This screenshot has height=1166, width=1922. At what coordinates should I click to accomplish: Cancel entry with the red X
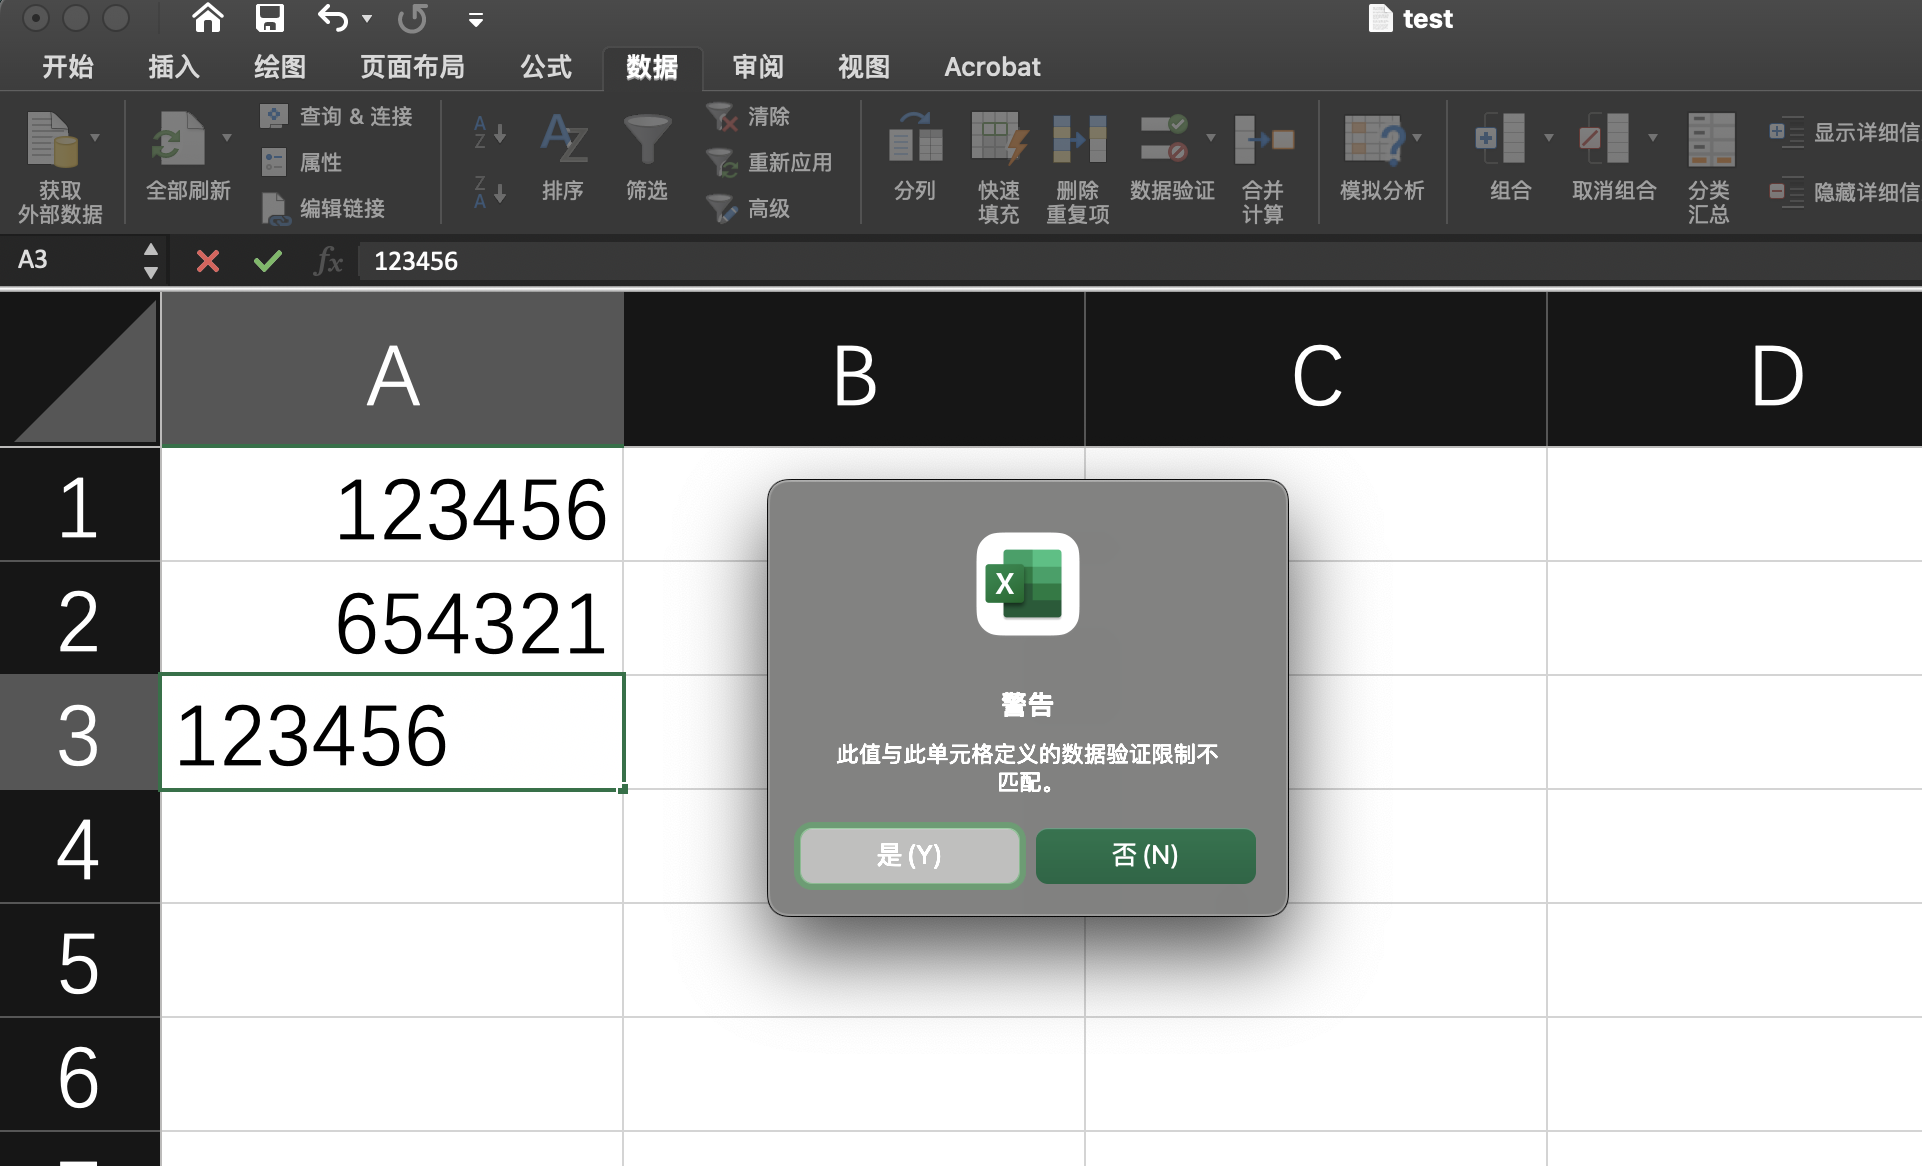208,261
